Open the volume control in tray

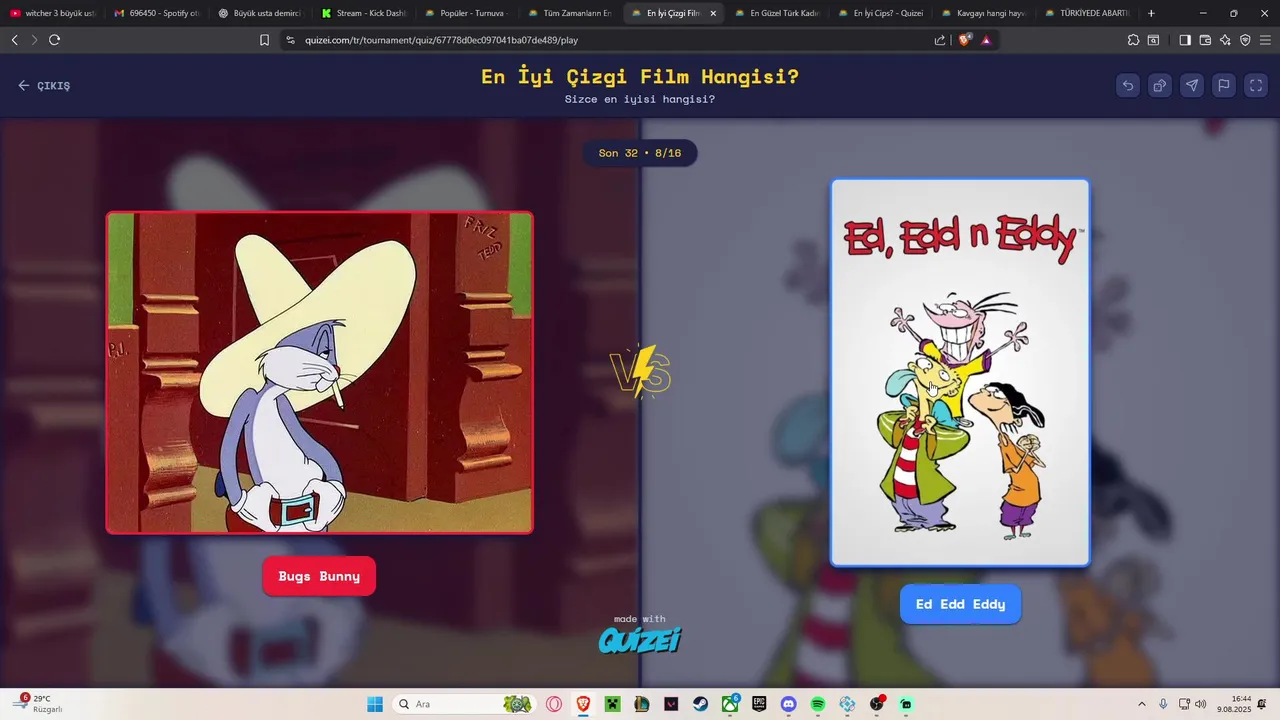[x=1201, y=704]
